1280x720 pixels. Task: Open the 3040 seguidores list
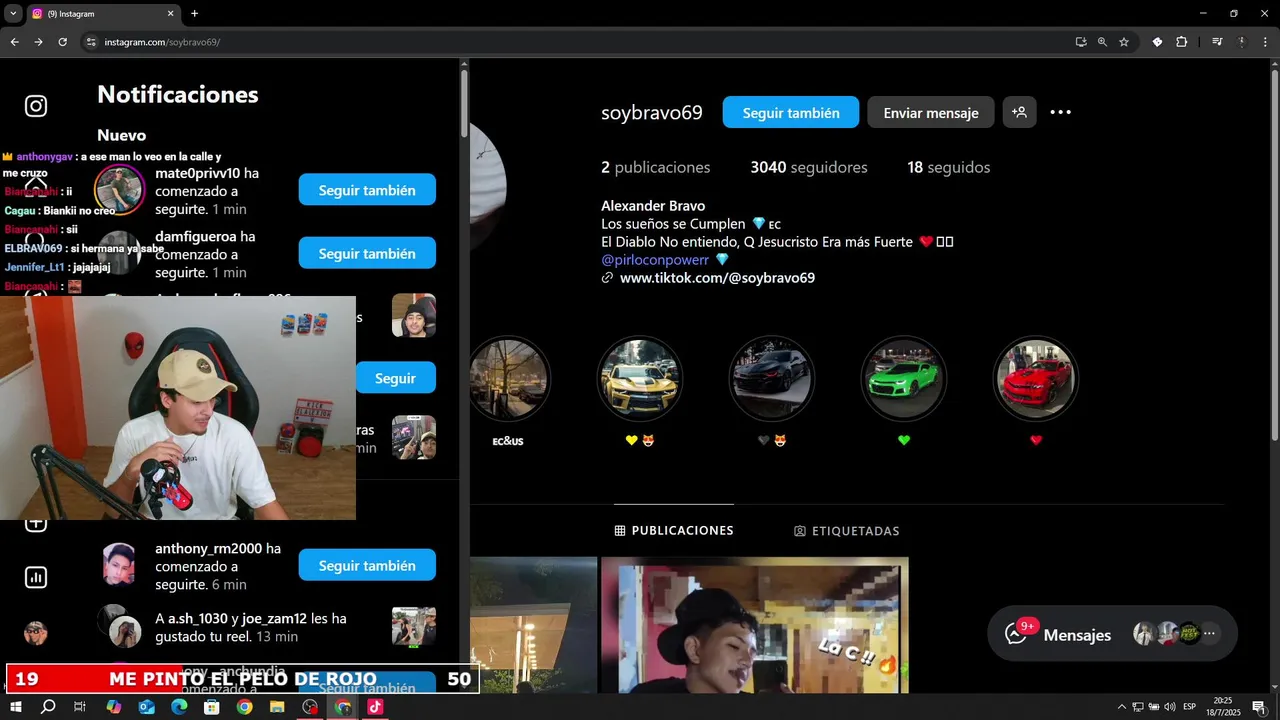point(809,167)
